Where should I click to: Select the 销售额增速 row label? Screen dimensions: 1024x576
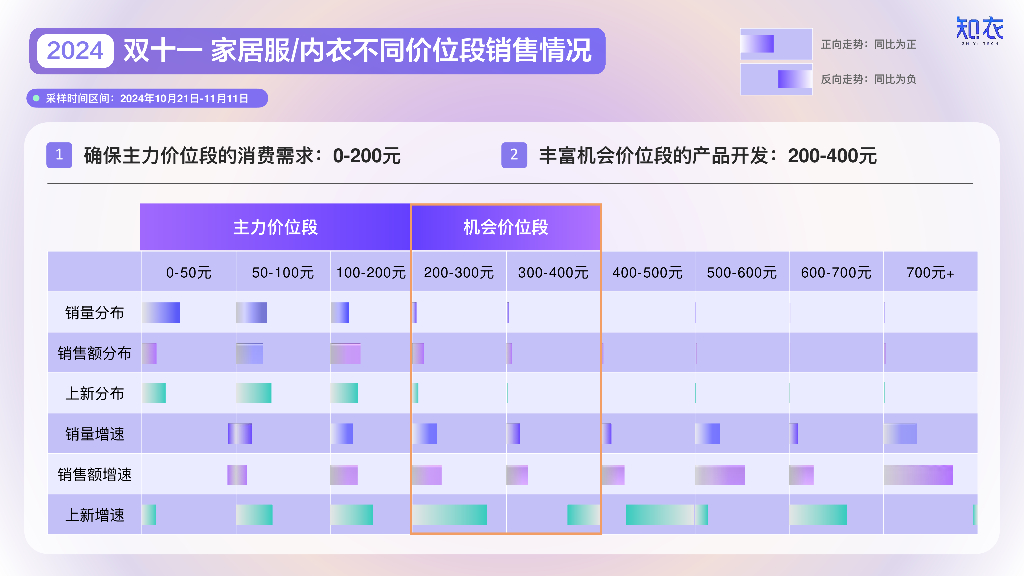95,475
